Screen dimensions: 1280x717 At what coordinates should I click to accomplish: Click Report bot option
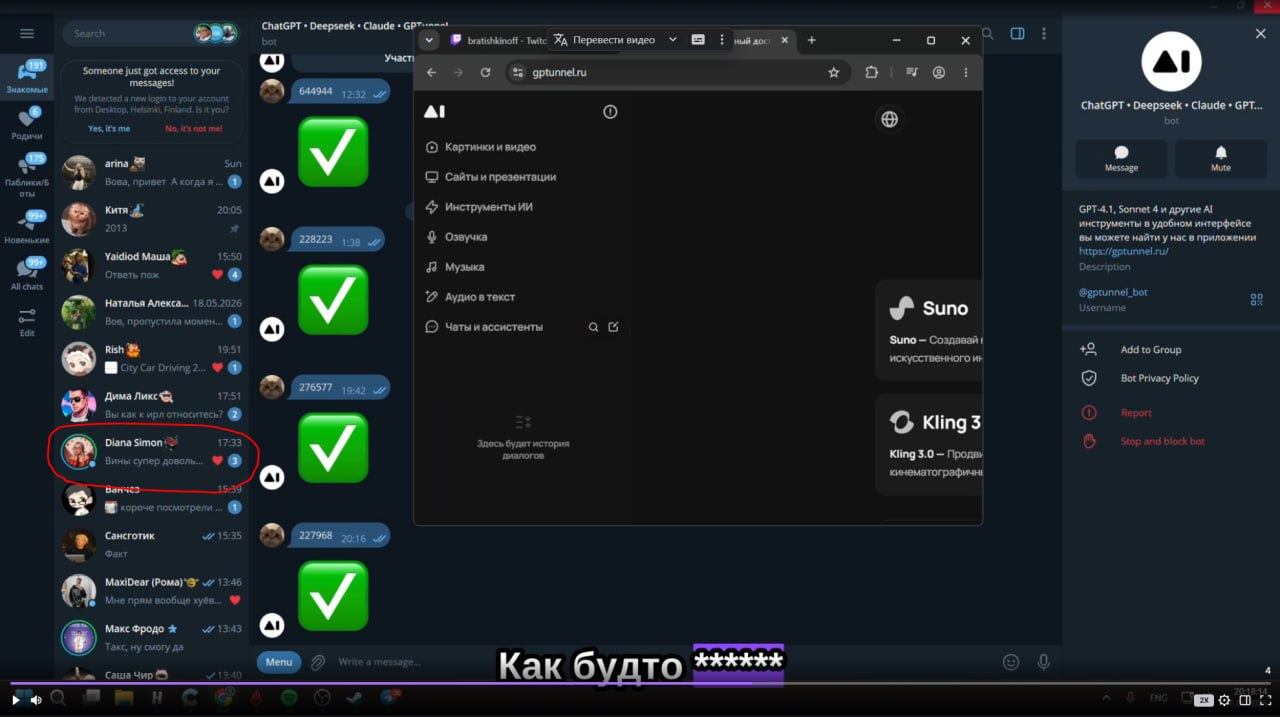[x=1136, y=413]
